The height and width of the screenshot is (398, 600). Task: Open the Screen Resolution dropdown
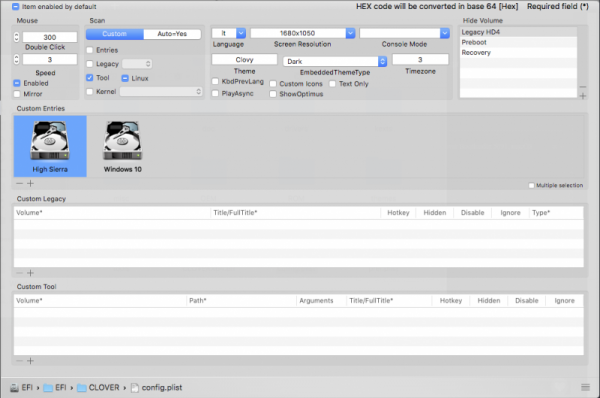pos(350,33)
